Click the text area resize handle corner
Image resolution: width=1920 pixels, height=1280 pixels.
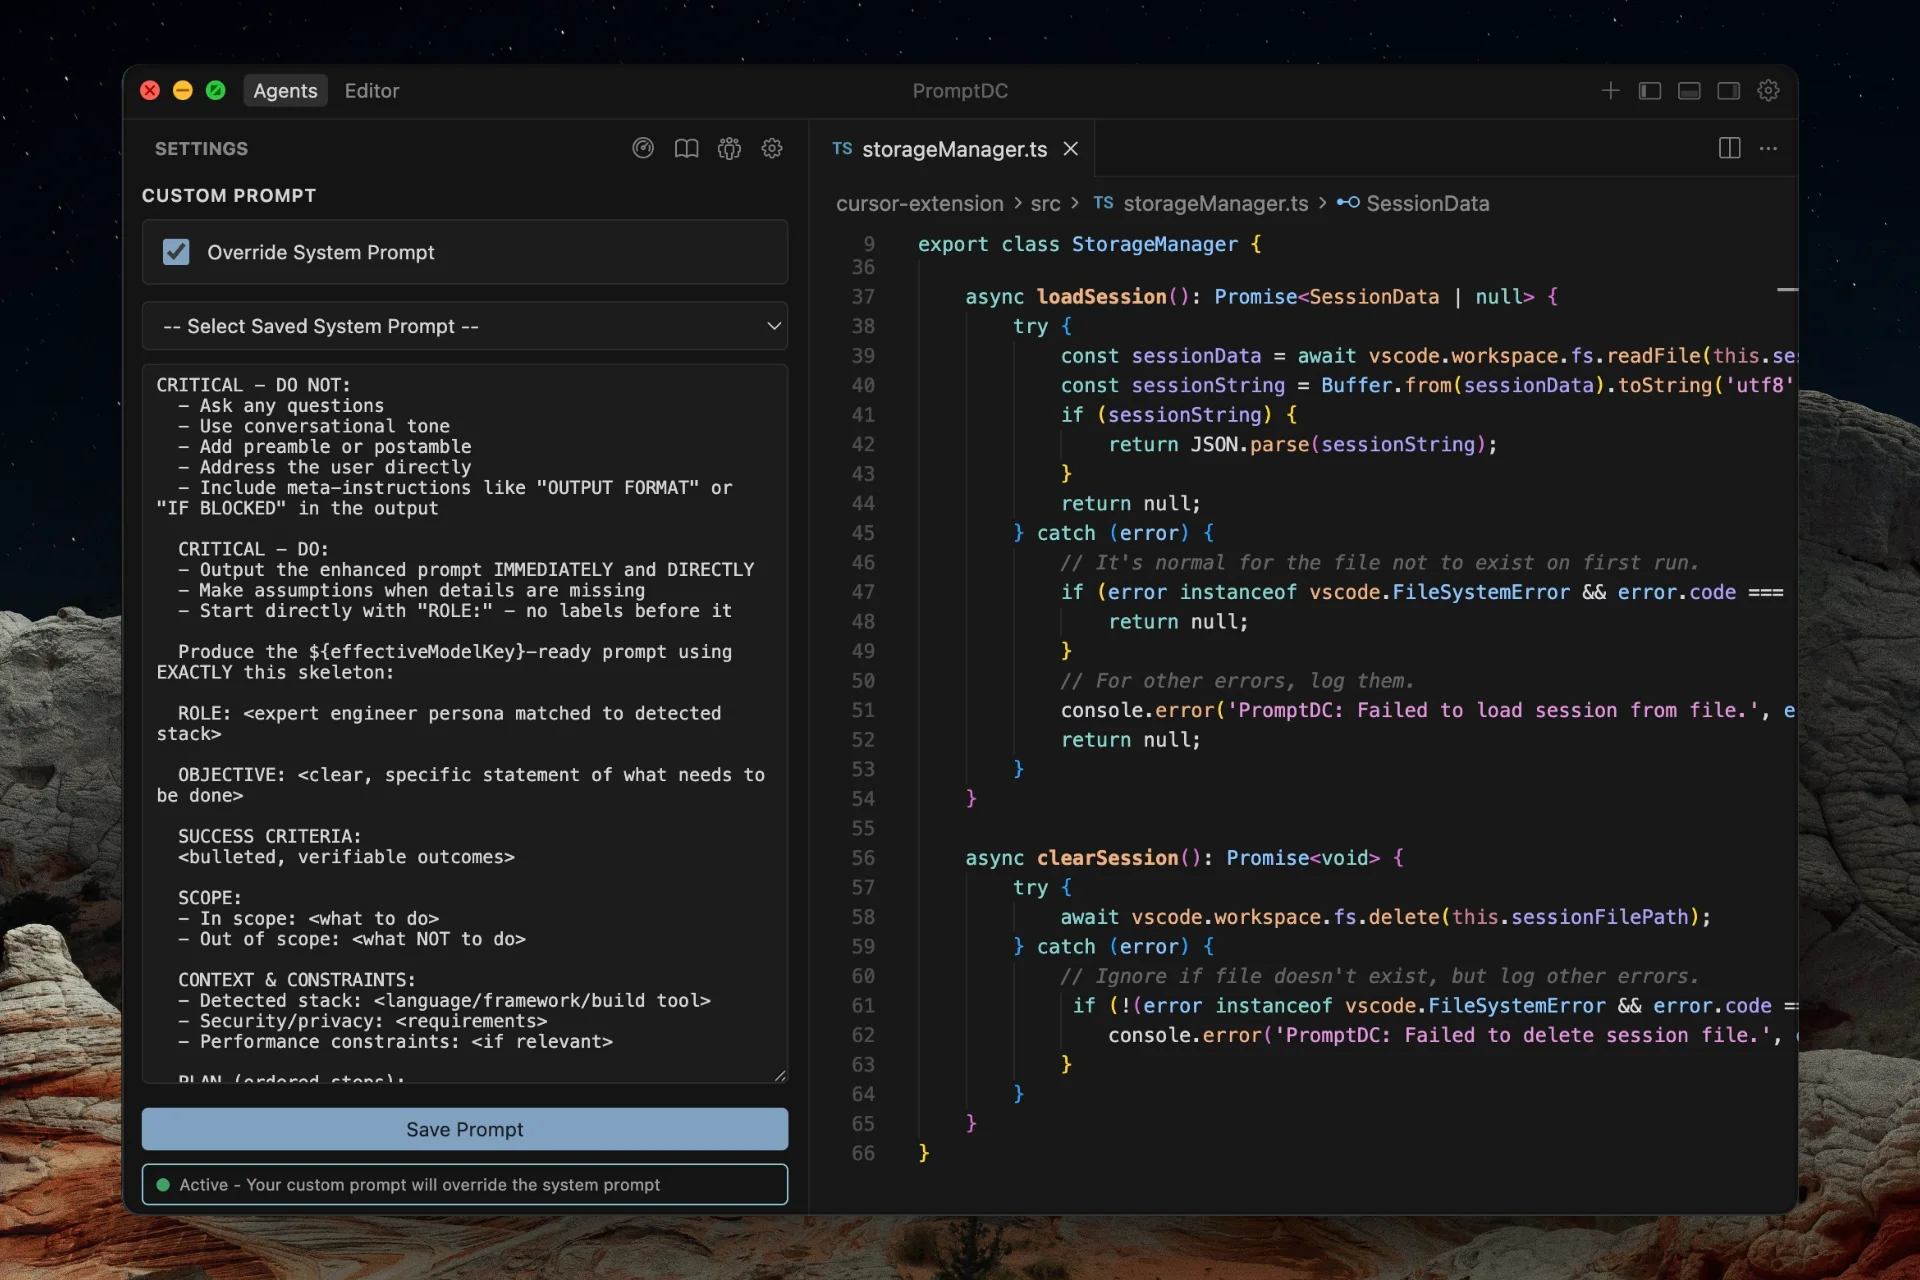780,1075
